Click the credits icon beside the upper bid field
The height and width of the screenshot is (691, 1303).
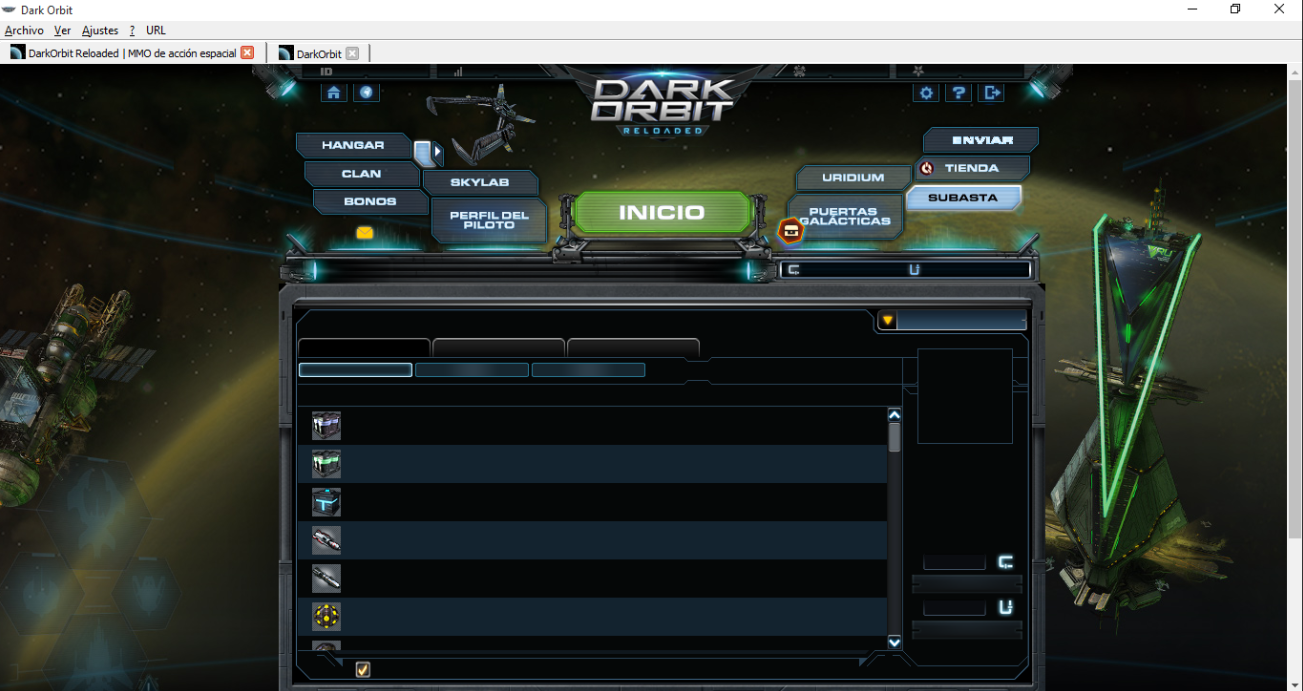click(x=1005, y=562)
